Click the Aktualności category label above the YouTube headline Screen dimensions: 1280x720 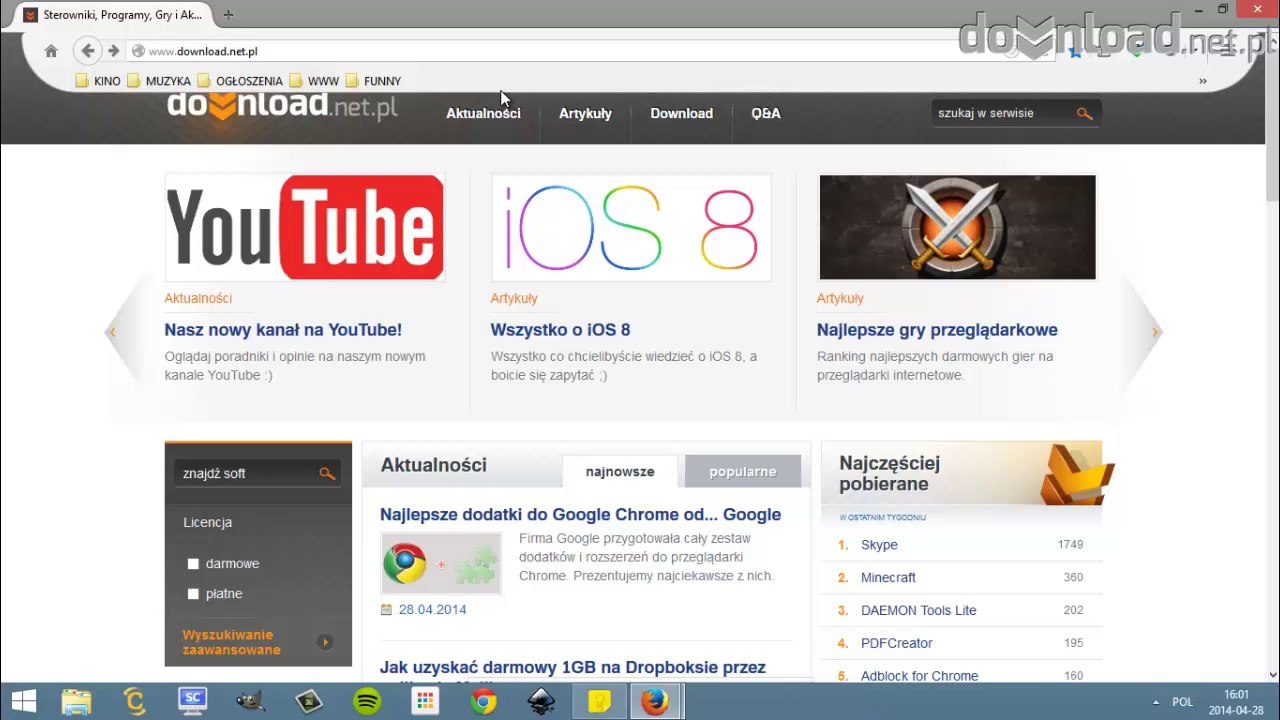[x=198, y=298]
